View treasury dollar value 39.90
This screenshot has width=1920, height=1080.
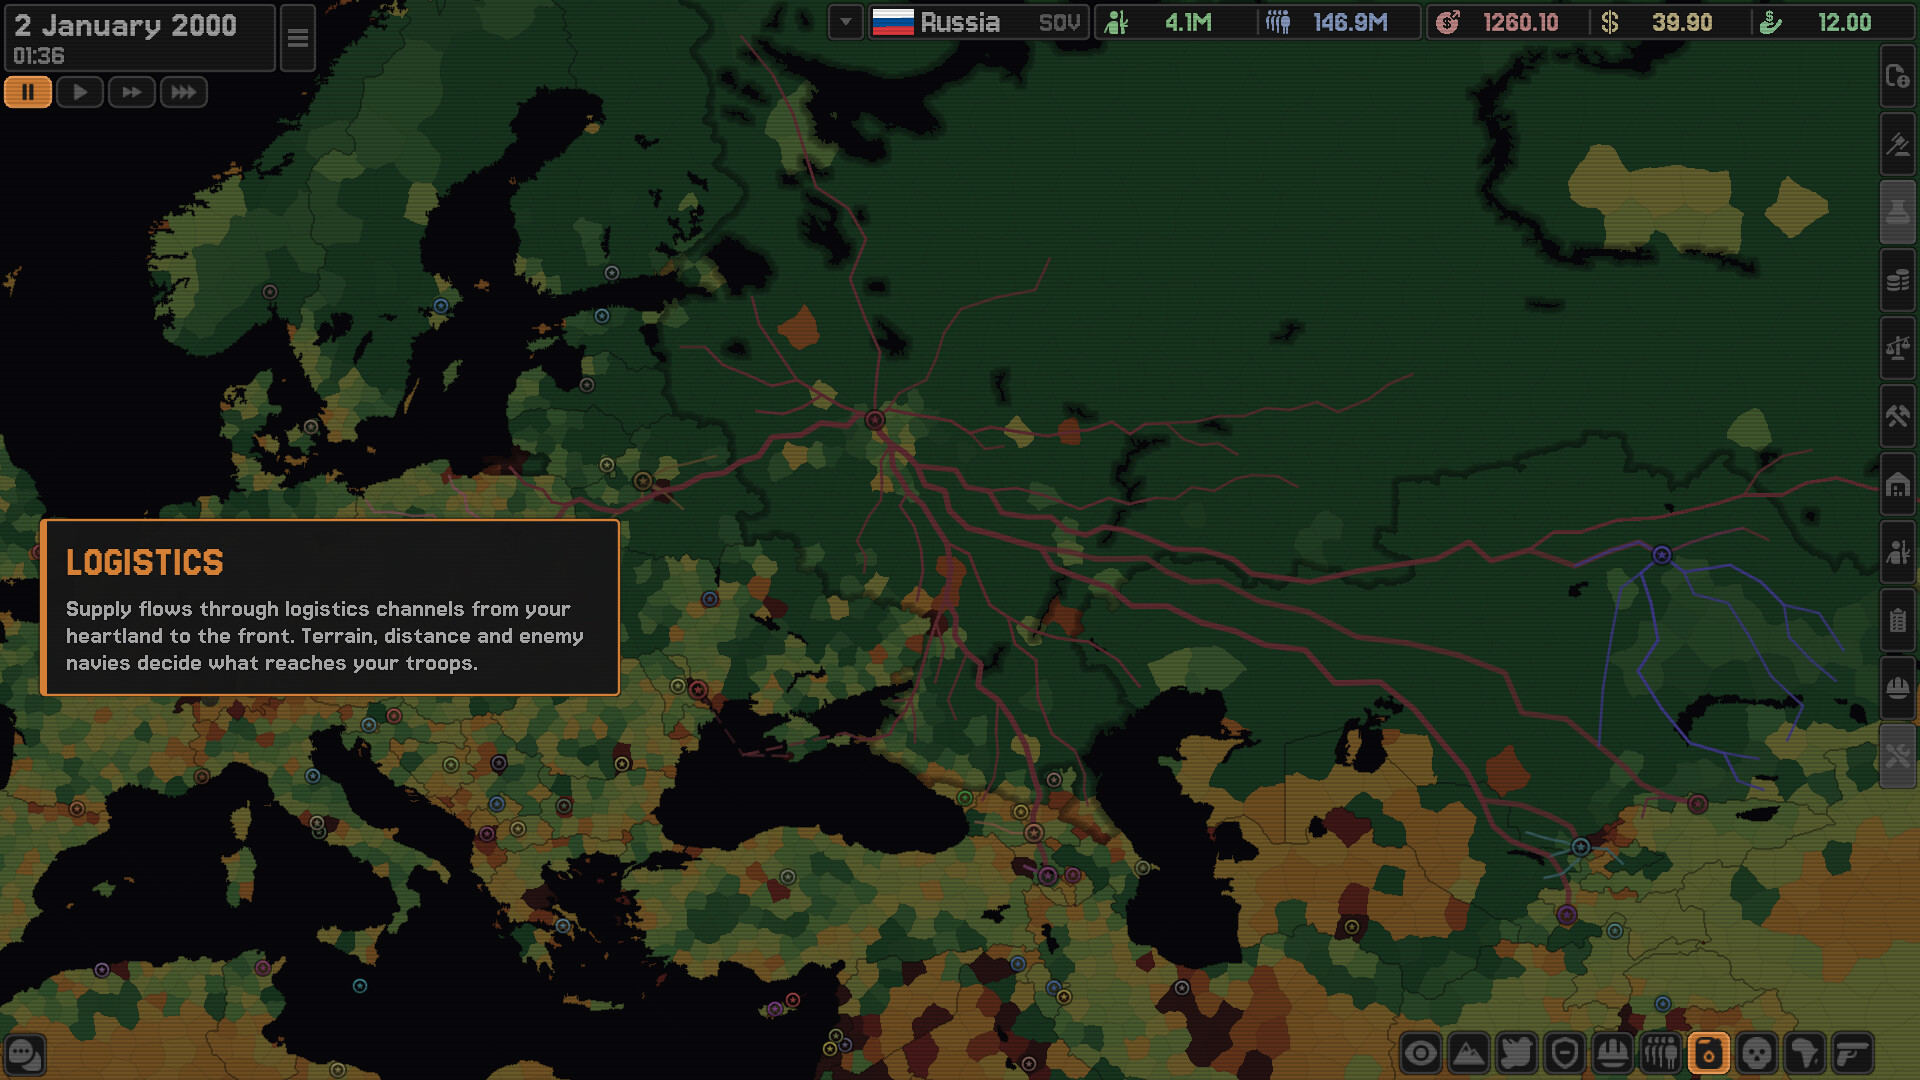point(1682,22)
